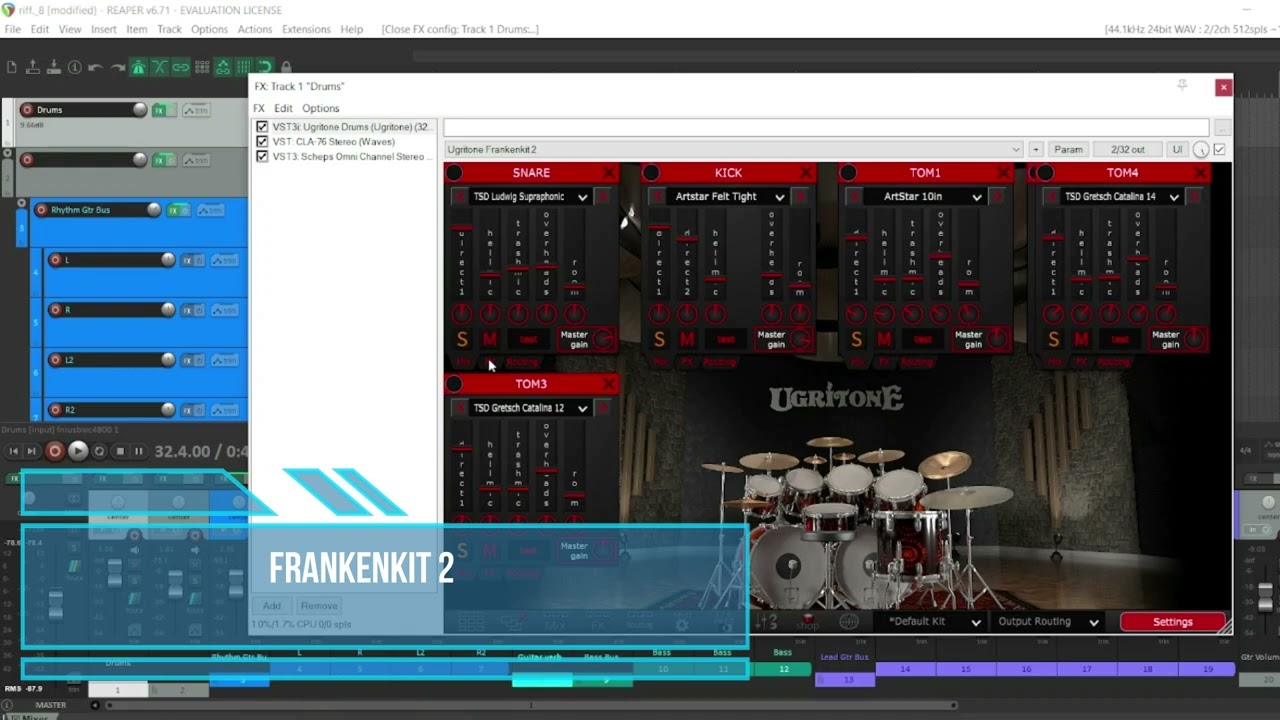The image size is (1280, 720).
Task: Click the Param button
Action: (1068, 149)
